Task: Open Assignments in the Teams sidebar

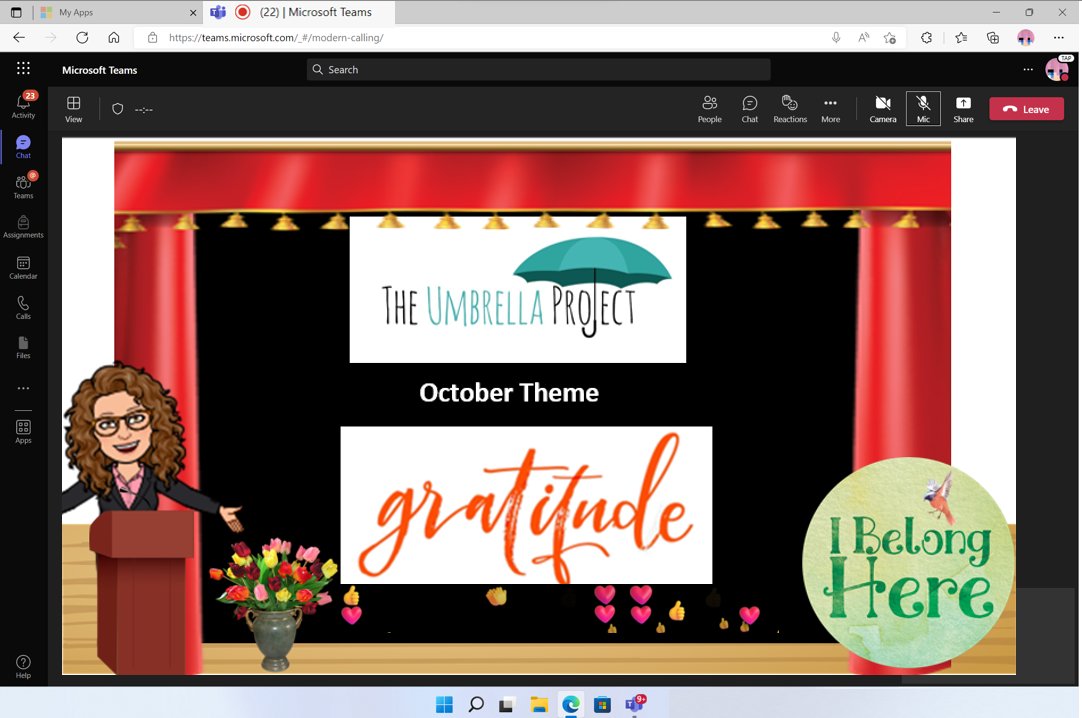Action: tap(23, 227)
